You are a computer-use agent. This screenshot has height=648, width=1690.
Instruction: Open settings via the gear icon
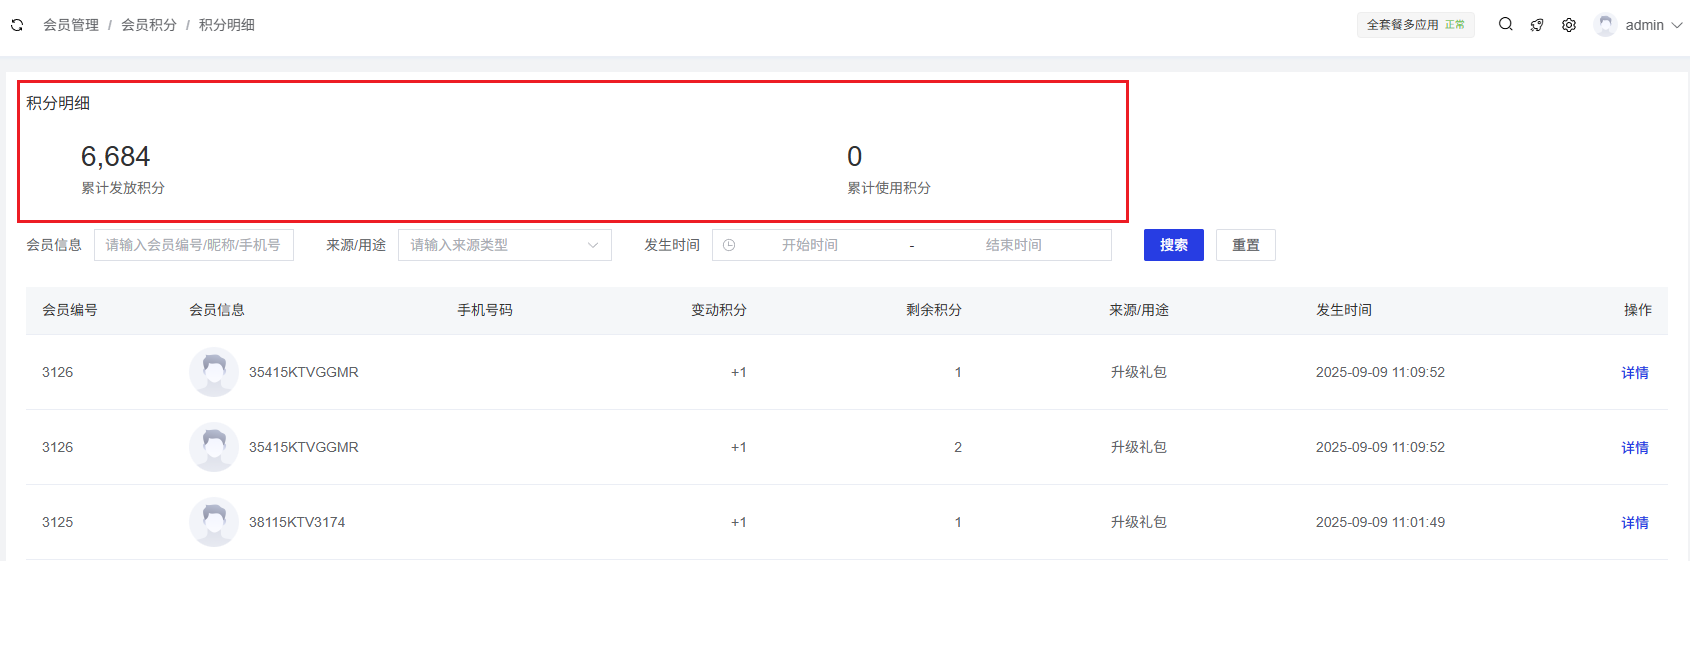click(x=1569, y=25)
